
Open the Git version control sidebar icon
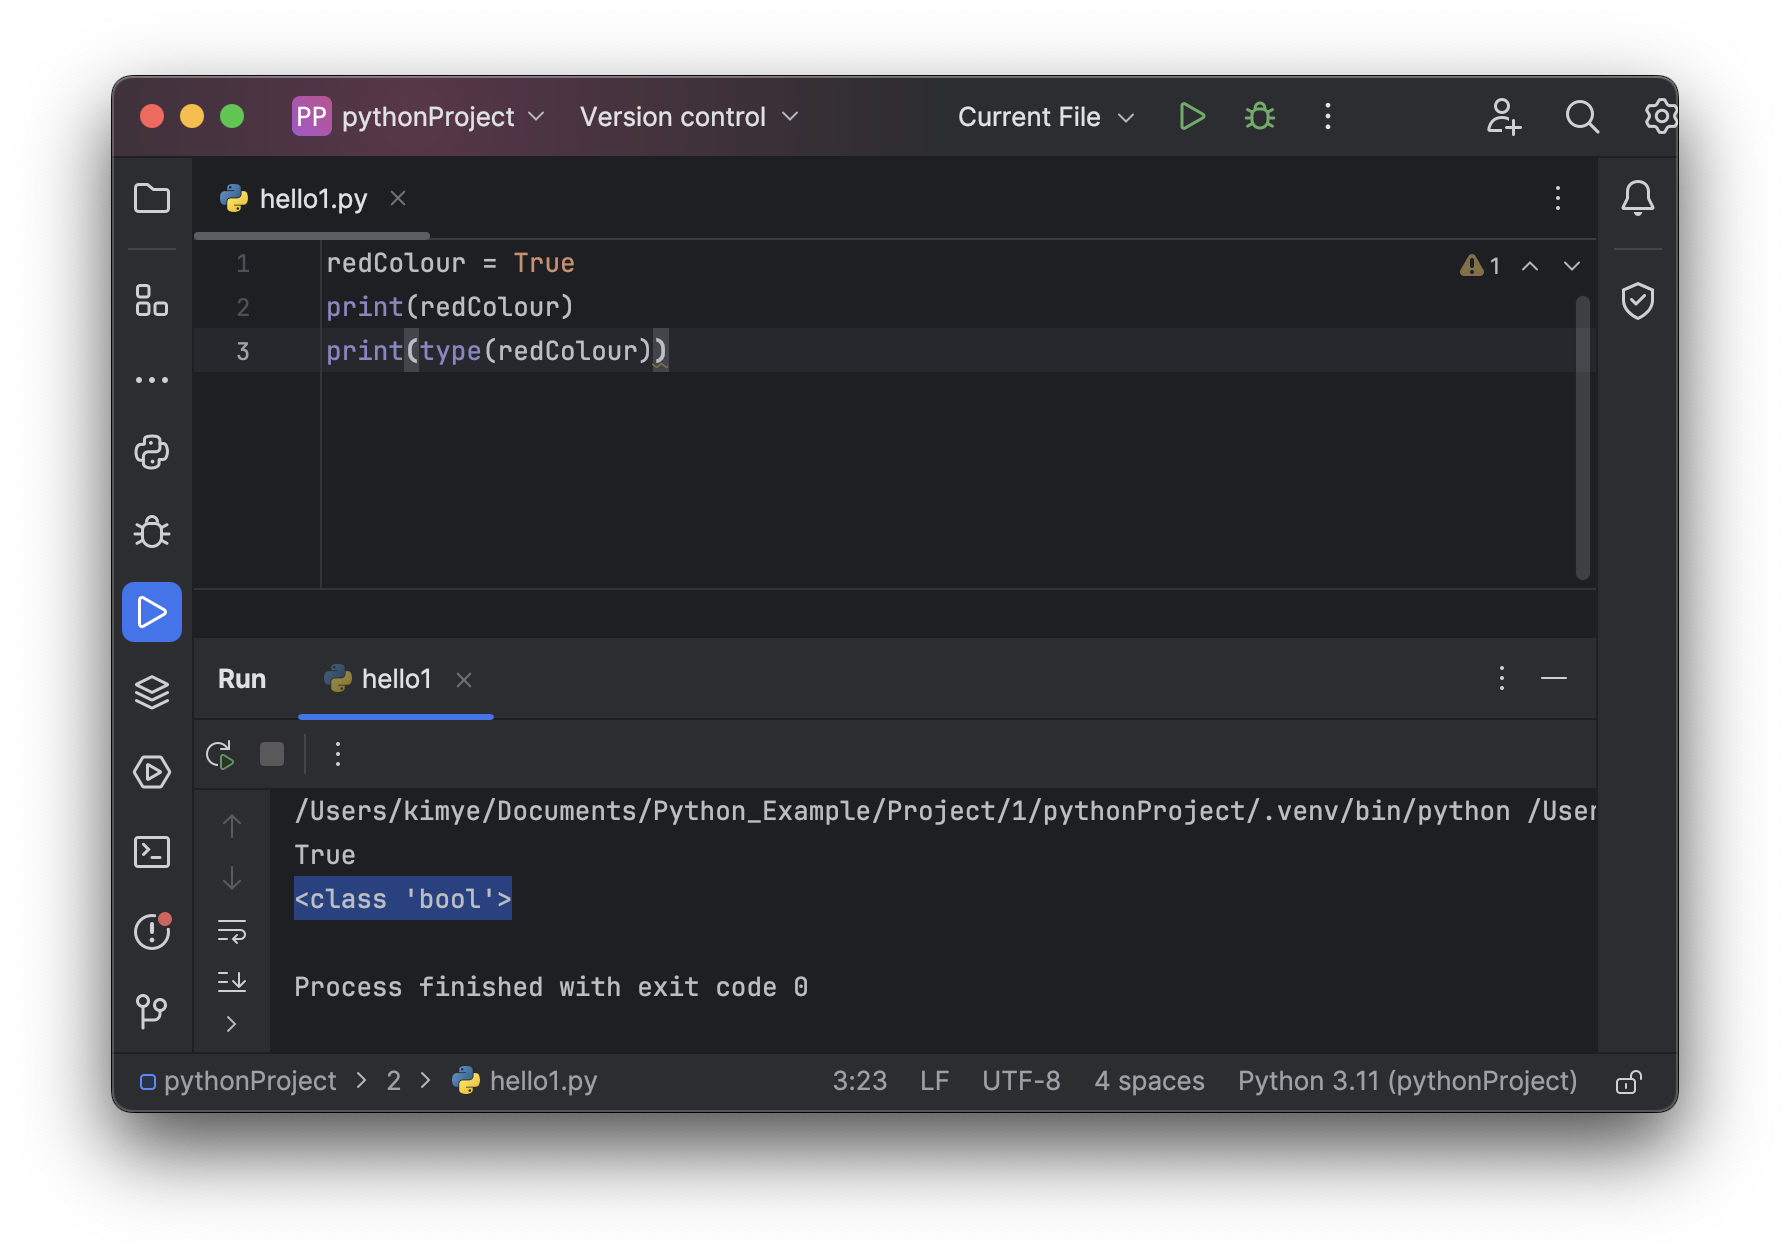(x=152, y=1010)
